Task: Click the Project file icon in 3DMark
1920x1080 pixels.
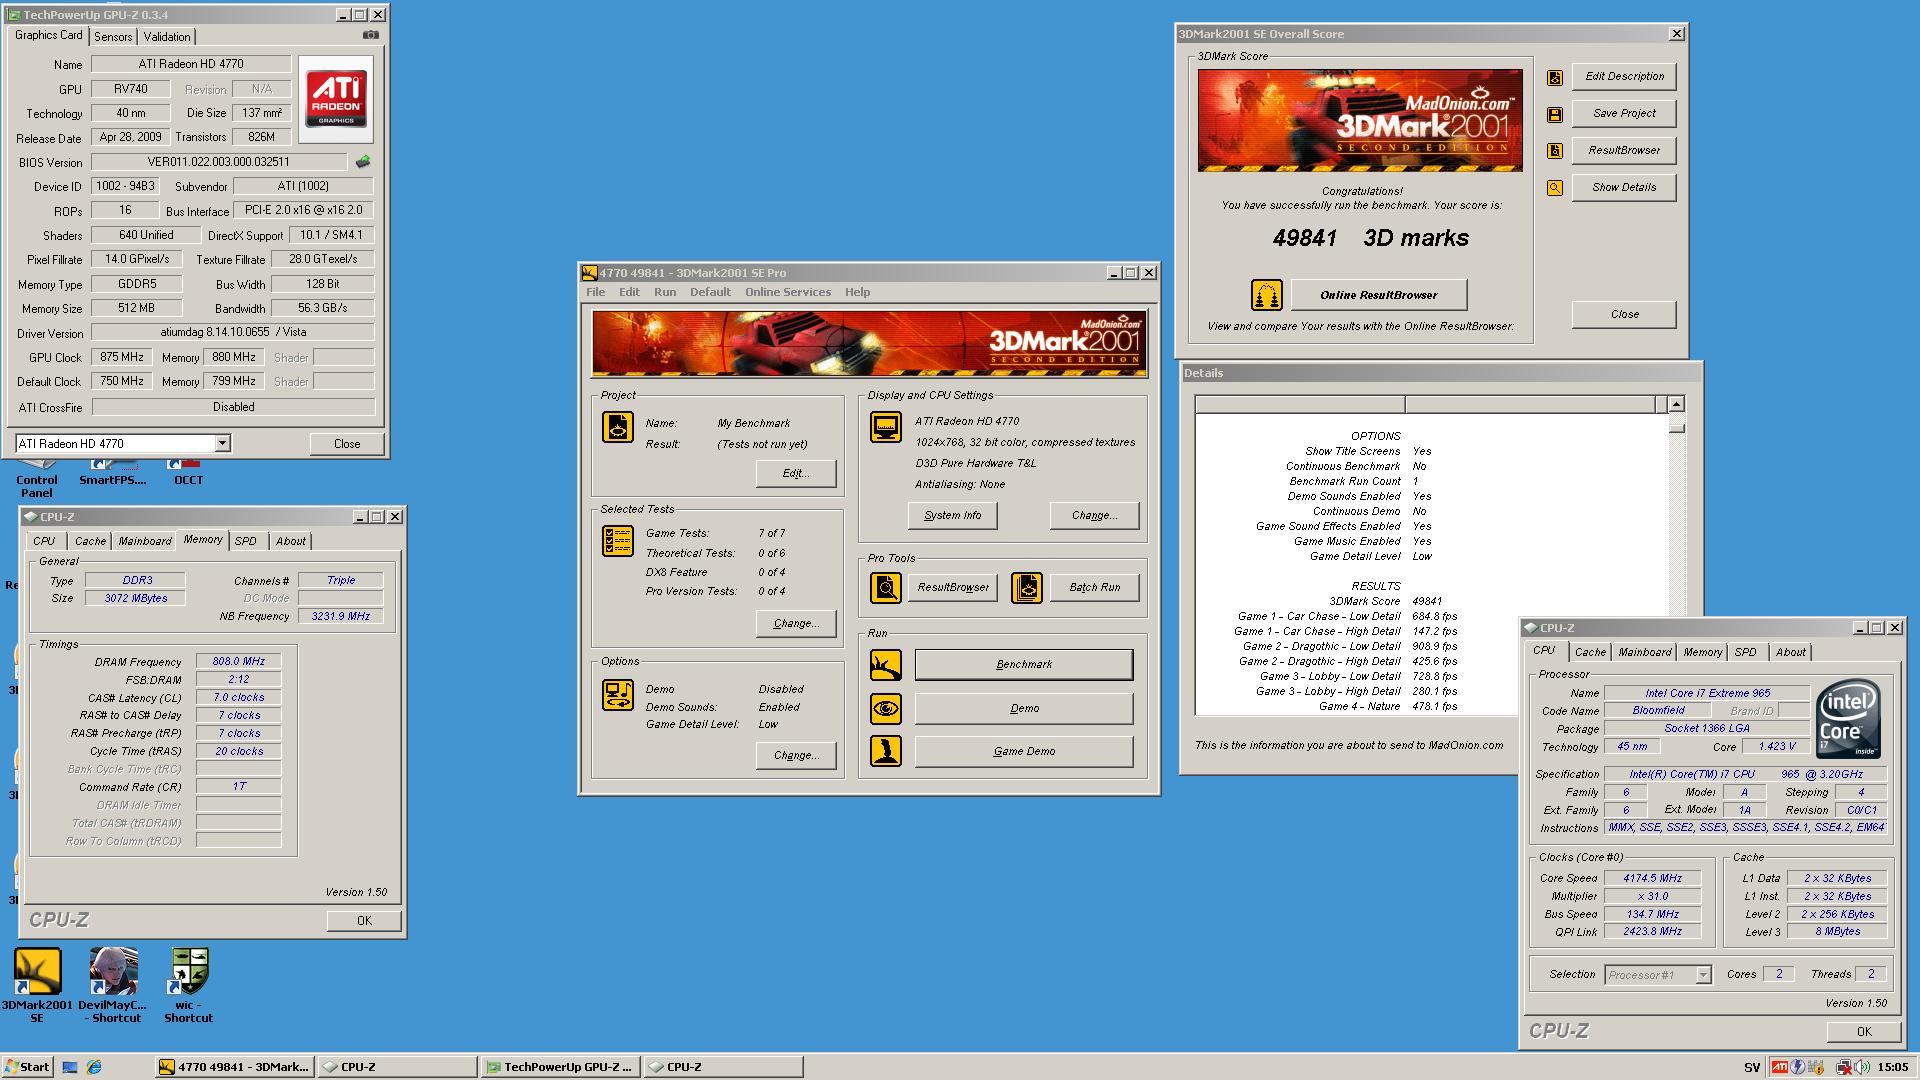Action: coord(618,427)
